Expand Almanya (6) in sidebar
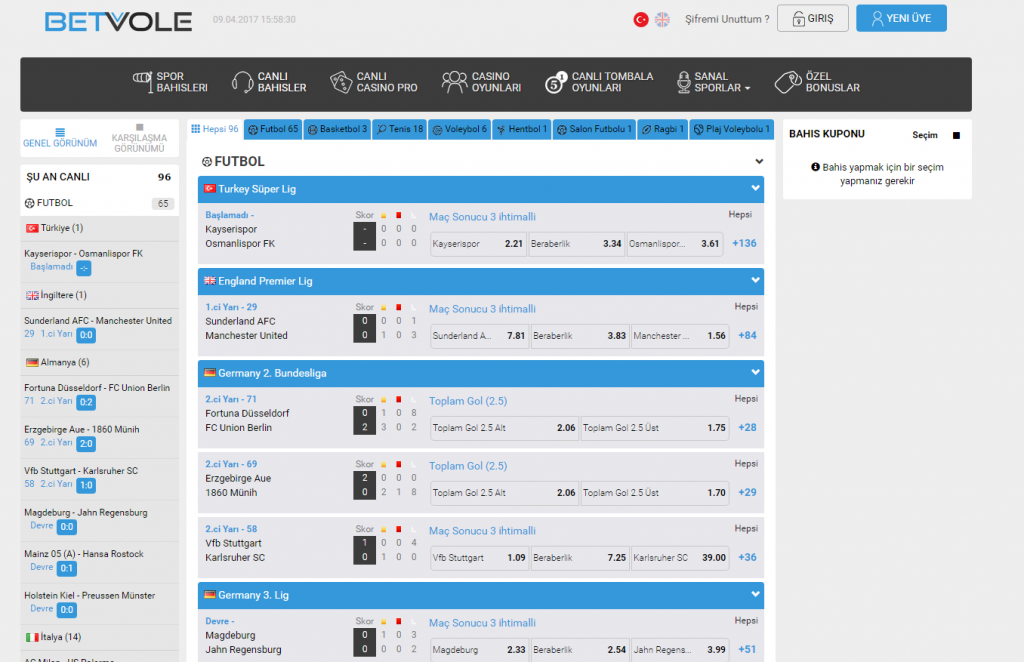This screenshot has width=1024, height=662. coord(99,362)
